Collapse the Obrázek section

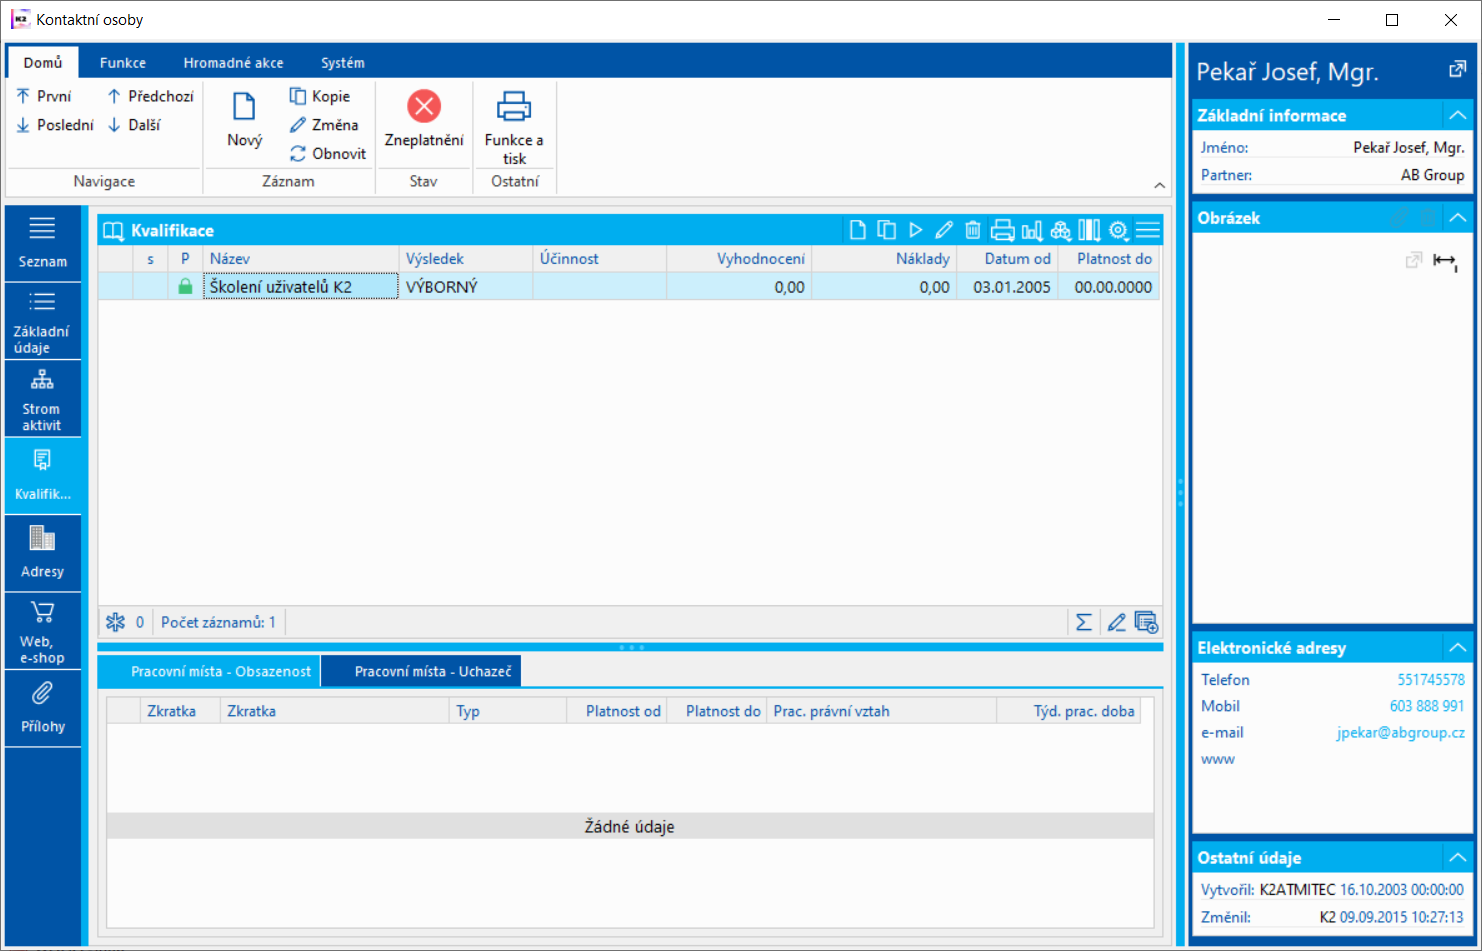click(x=1458, y=217)
